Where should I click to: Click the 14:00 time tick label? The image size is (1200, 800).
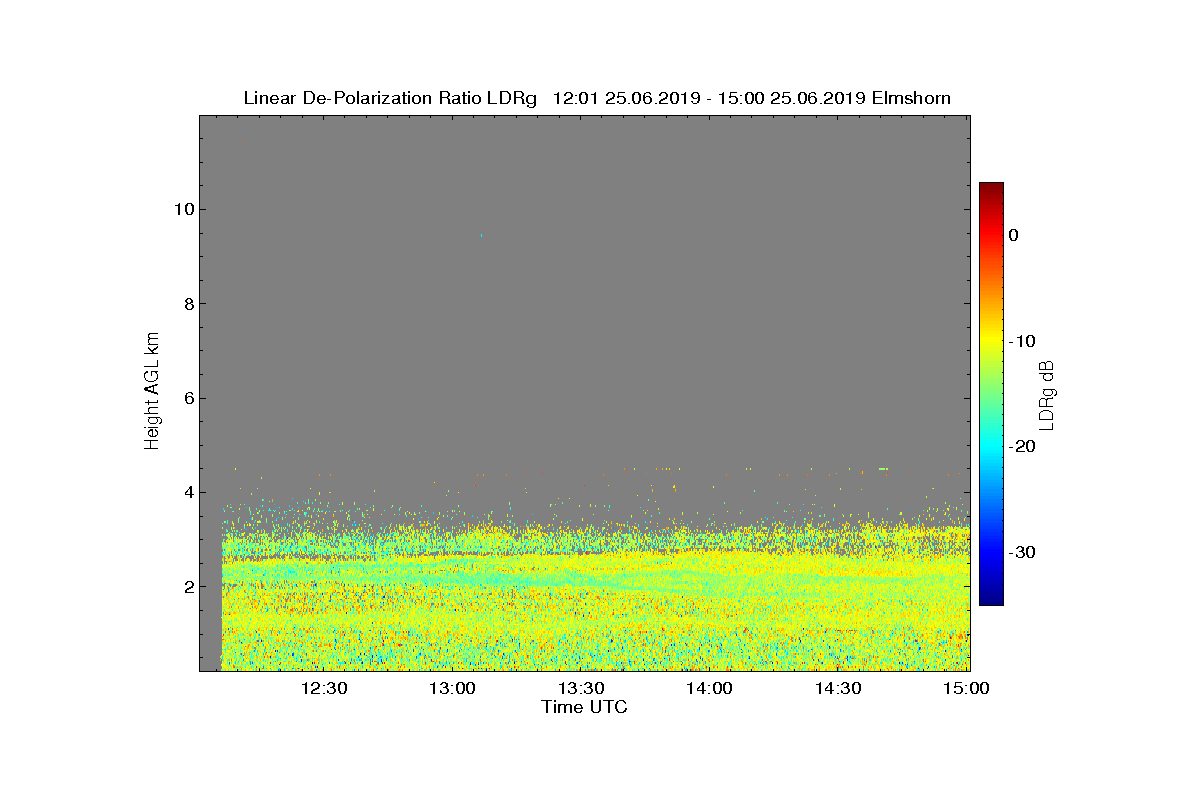point(709,688)
